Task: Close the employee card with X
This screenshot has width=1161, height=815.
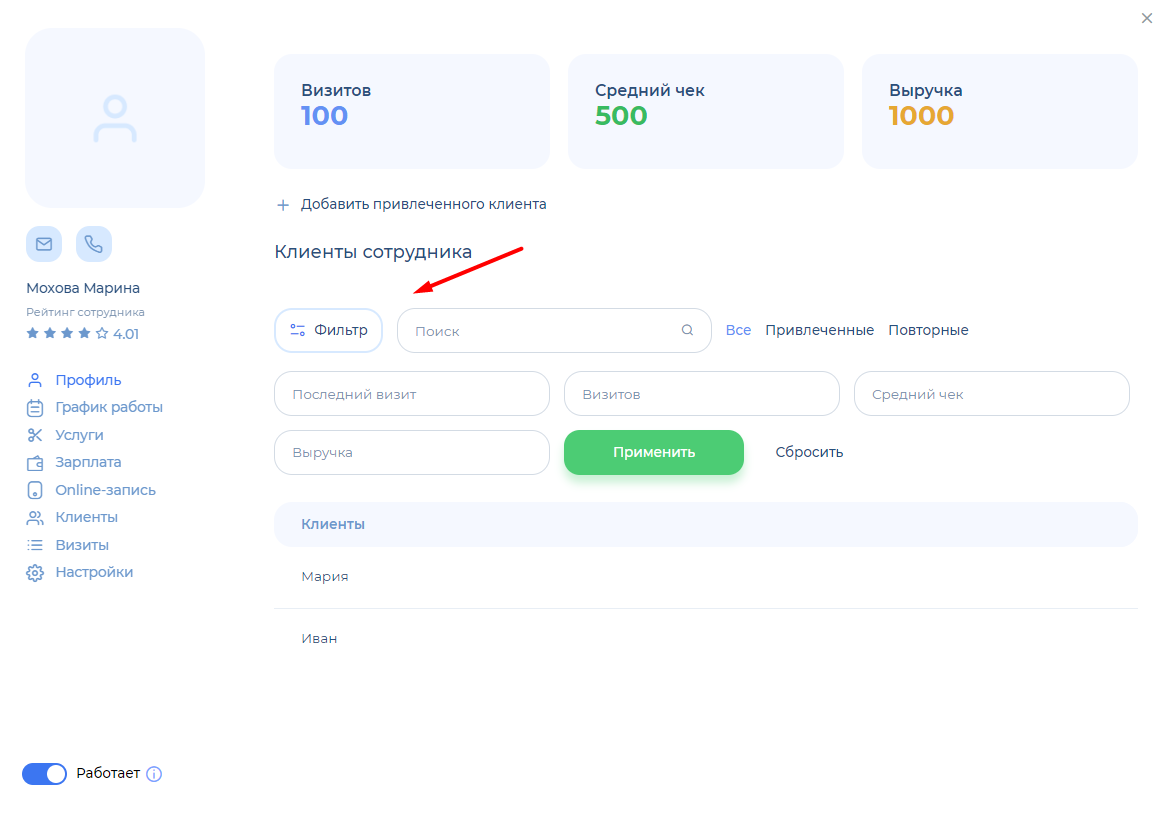Action: [1146, 18]
